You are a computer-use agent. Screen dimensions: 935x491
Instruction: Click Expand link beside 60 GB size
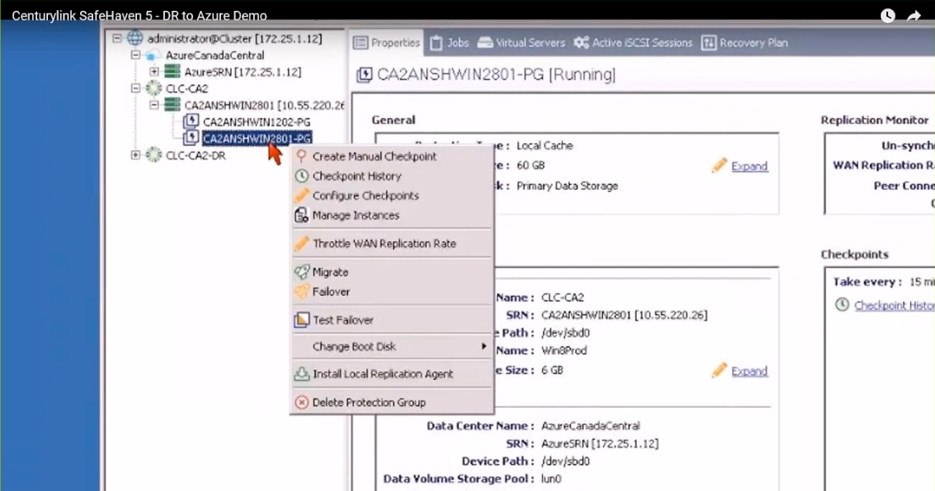pos(749,166)
